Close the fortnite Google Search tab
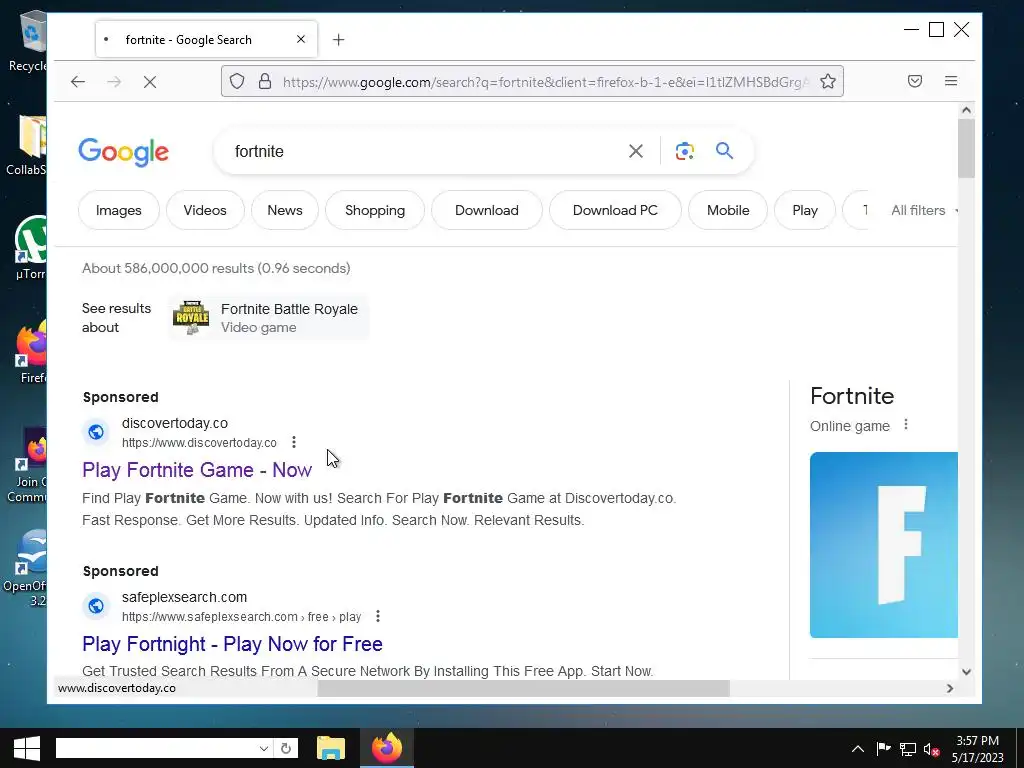Viewport: 1024px width, 768px height. click(300, 39)
